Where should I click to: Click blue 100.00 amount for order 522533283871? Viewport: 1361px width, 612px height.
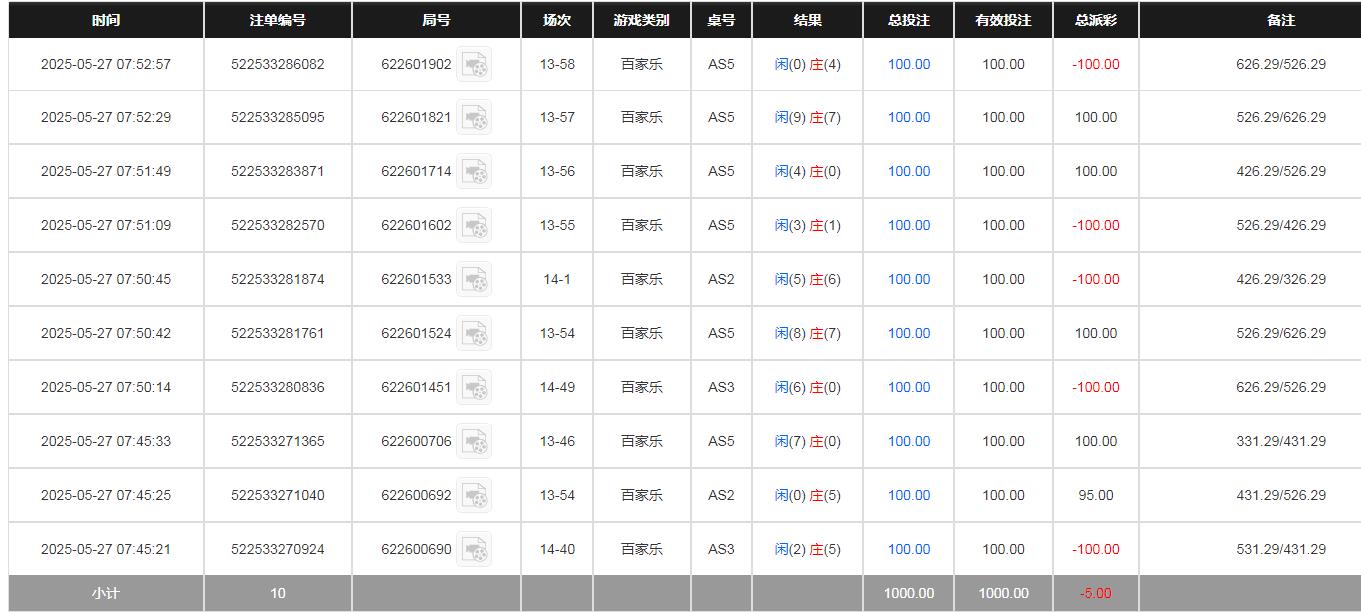[x=909, y=171]
